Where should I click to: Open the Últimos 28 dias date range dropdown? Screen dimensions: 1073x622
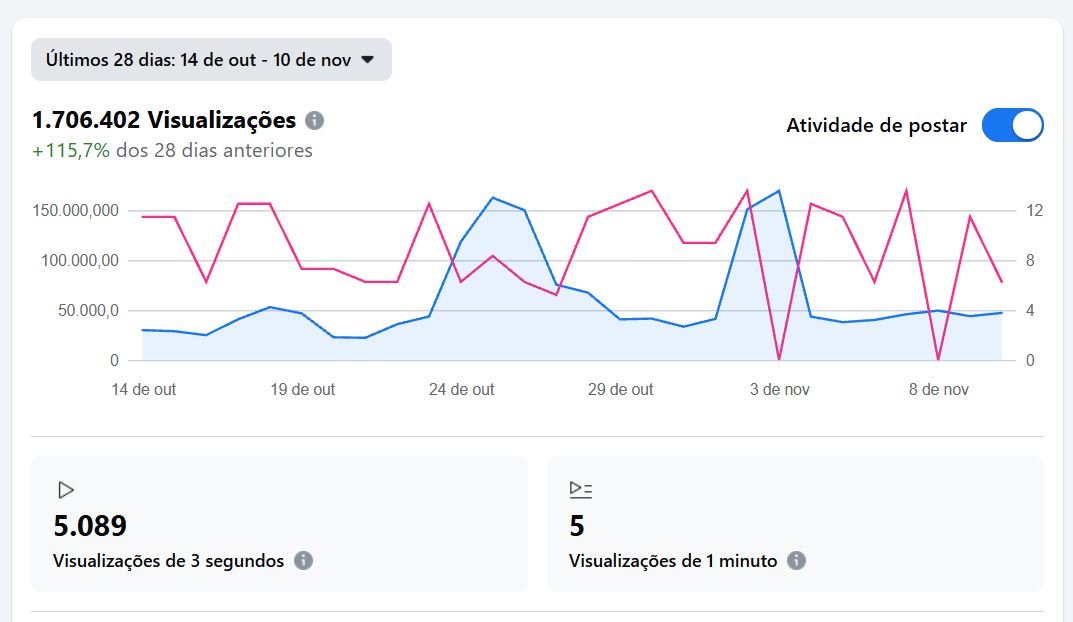click(211, 60)
